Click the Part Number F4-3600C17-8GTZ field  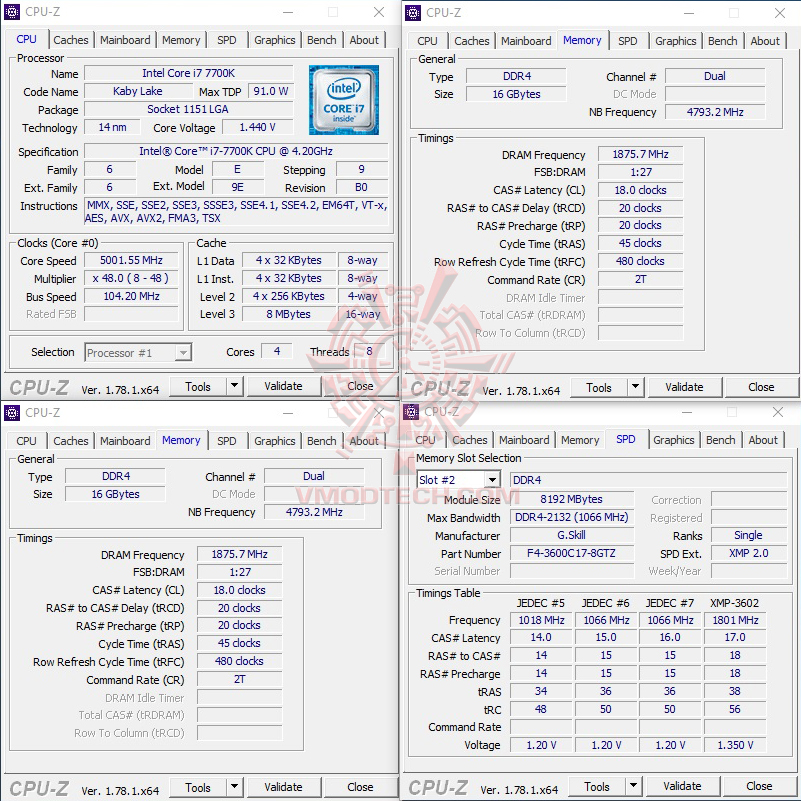[571, 553]
